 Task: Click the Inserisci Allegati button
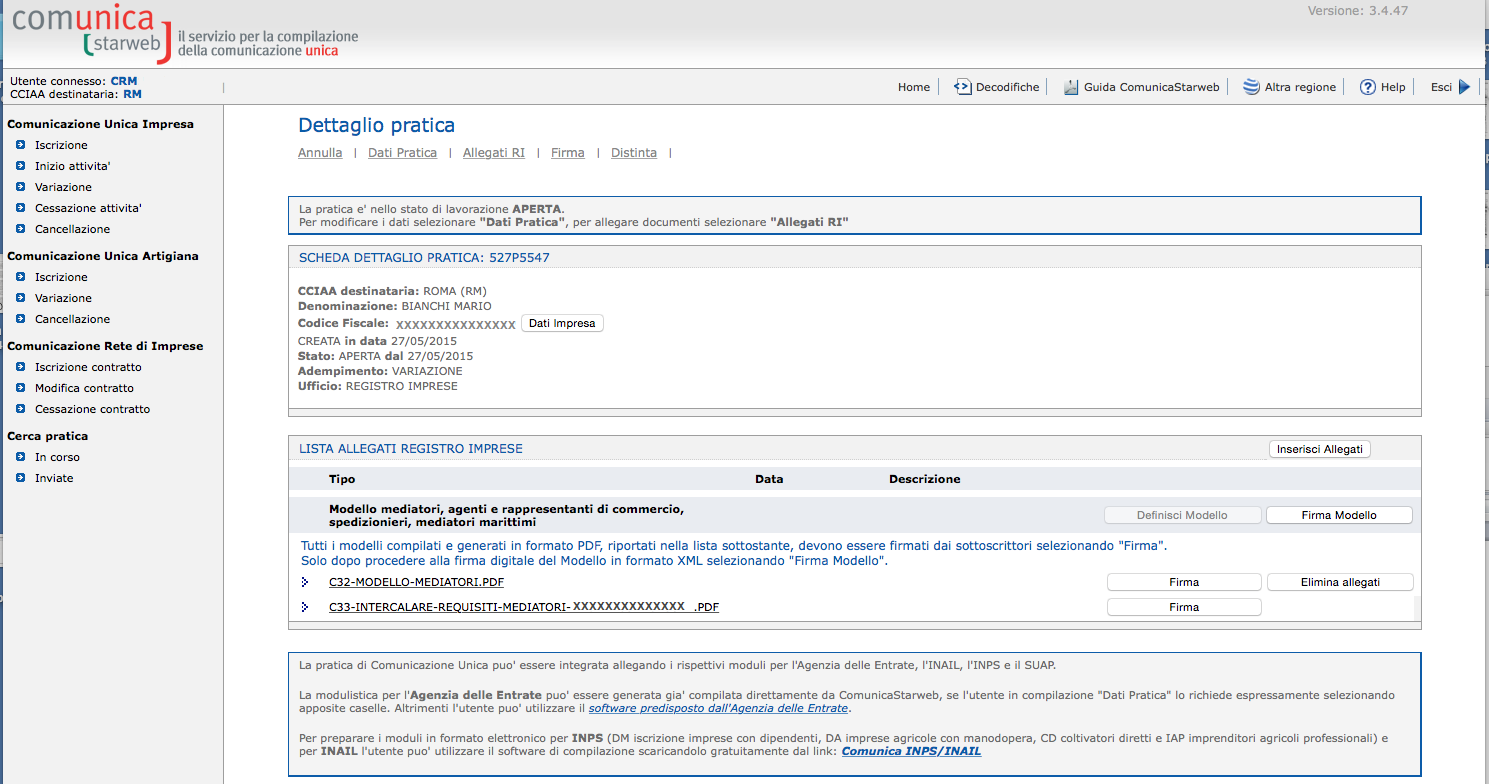[1319, 449]
